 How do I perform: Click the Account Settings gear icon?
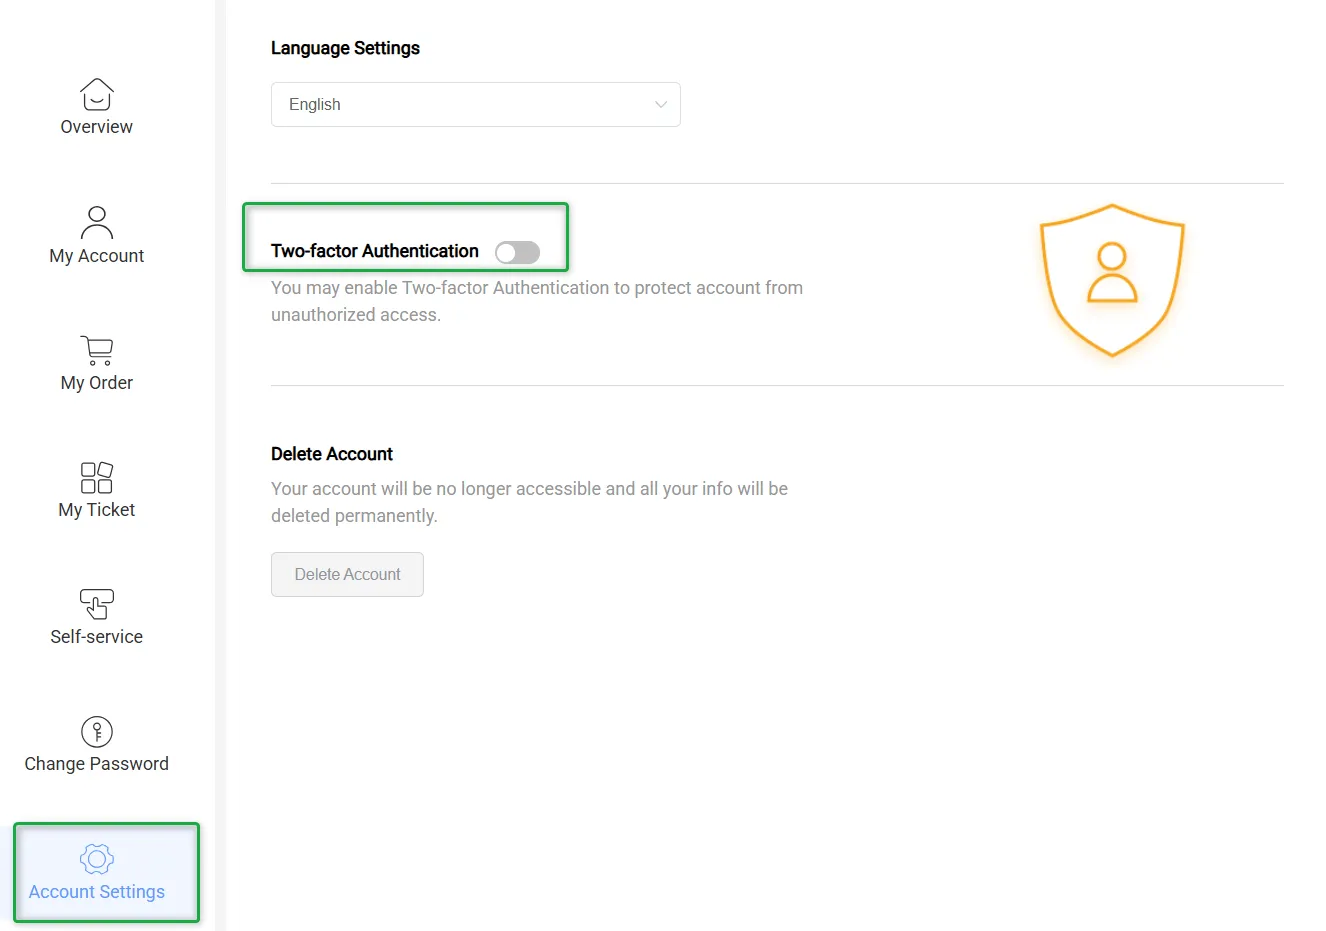(x=96, y=858)
